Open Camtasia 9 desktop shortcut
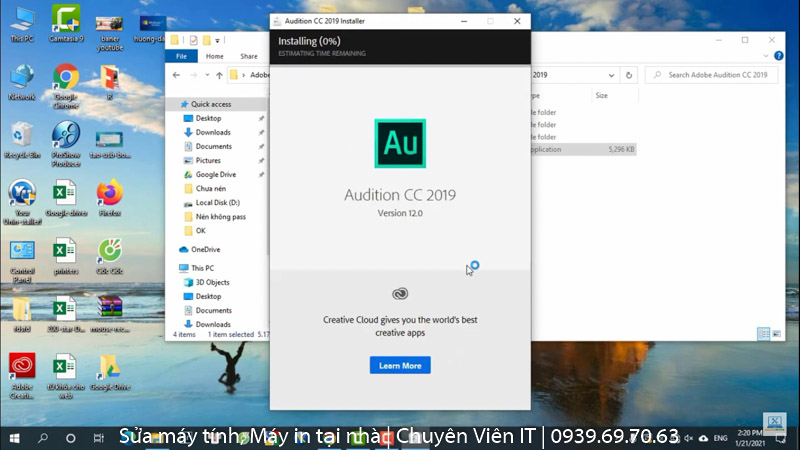Image resolution: width=800 pixels, height=450 pixels. coord(66,18)
